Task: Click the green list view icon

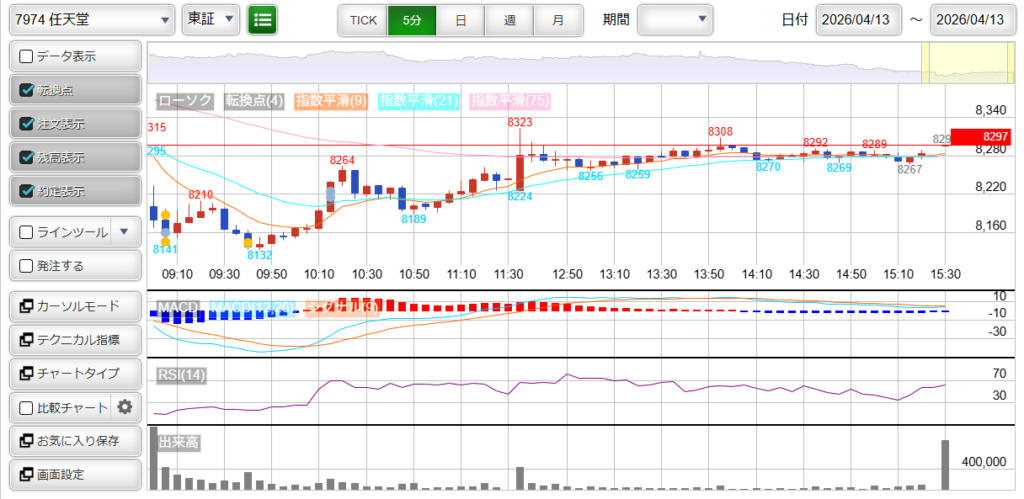Action: click(x=263, y=19)
